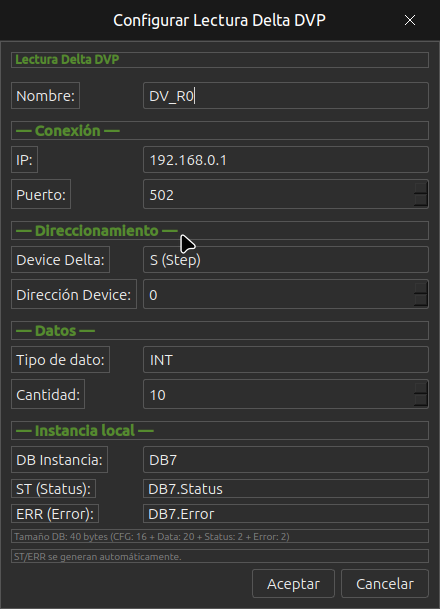Click the Dirección Device number field
440x609 pixels.
point(278,294)
